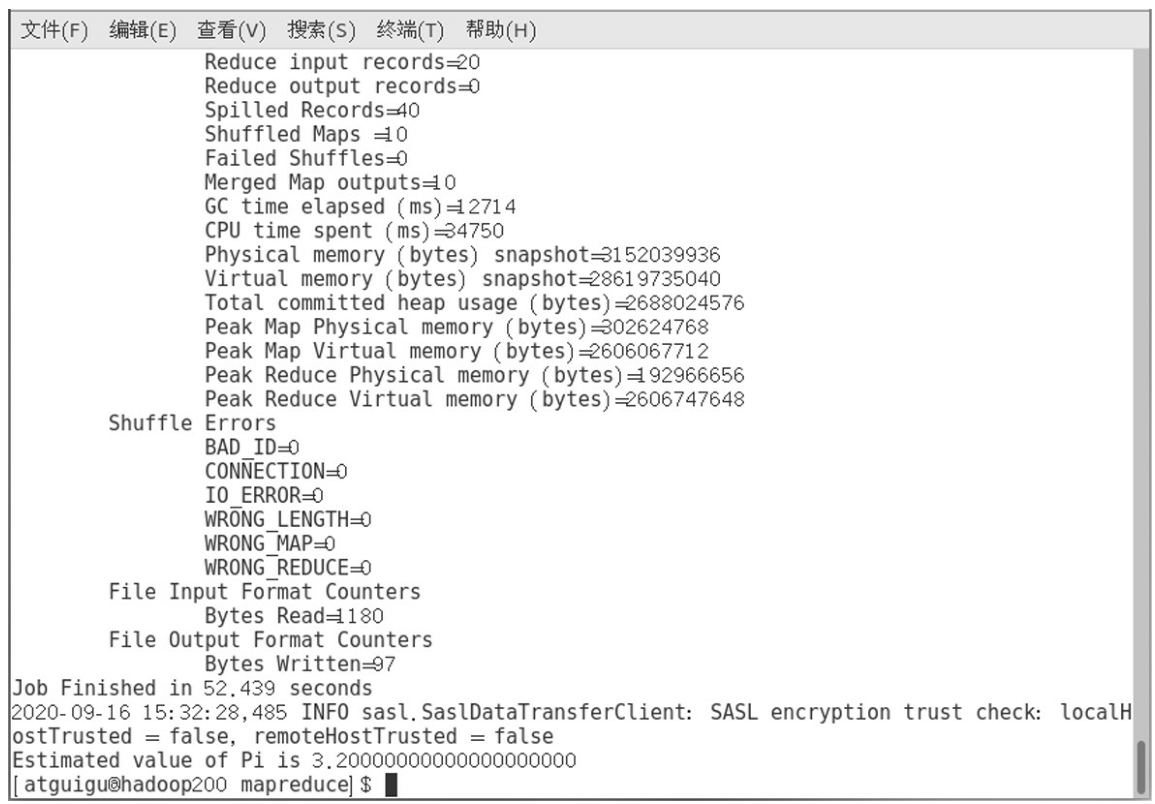
Task: Click the Bytes Read=1180 line
Action: tap(295, 616)
